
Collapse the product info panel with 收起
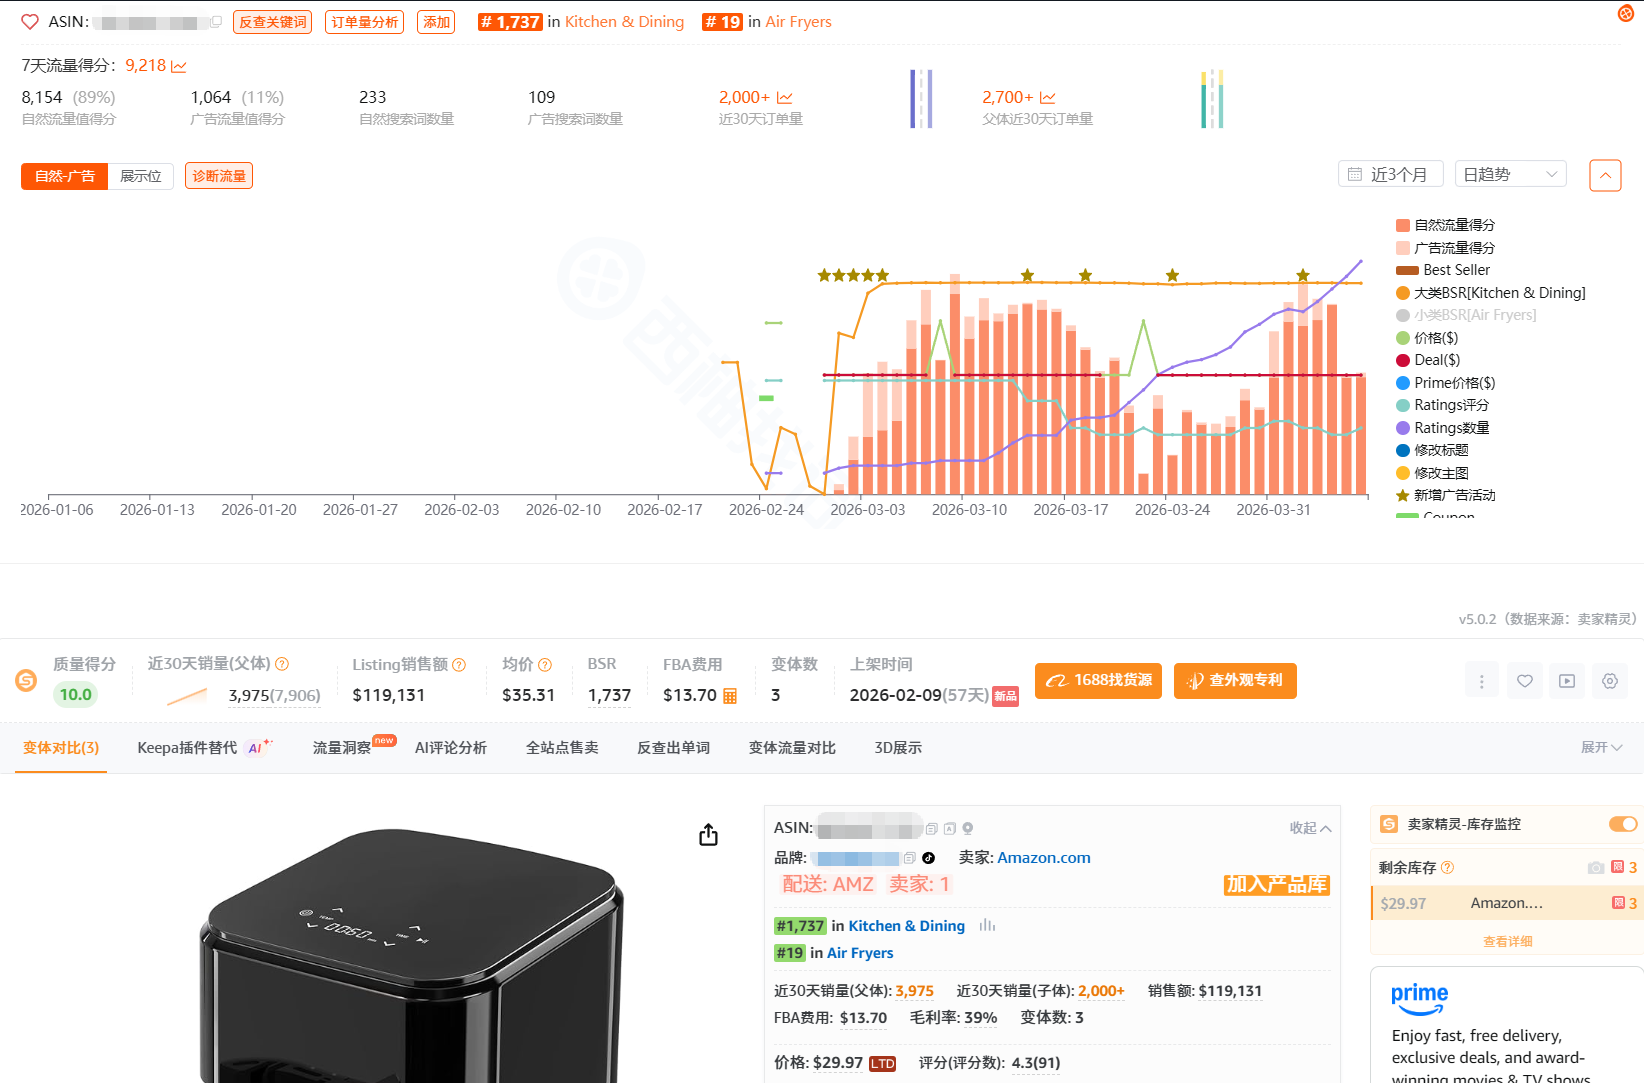coord(1310,828)
